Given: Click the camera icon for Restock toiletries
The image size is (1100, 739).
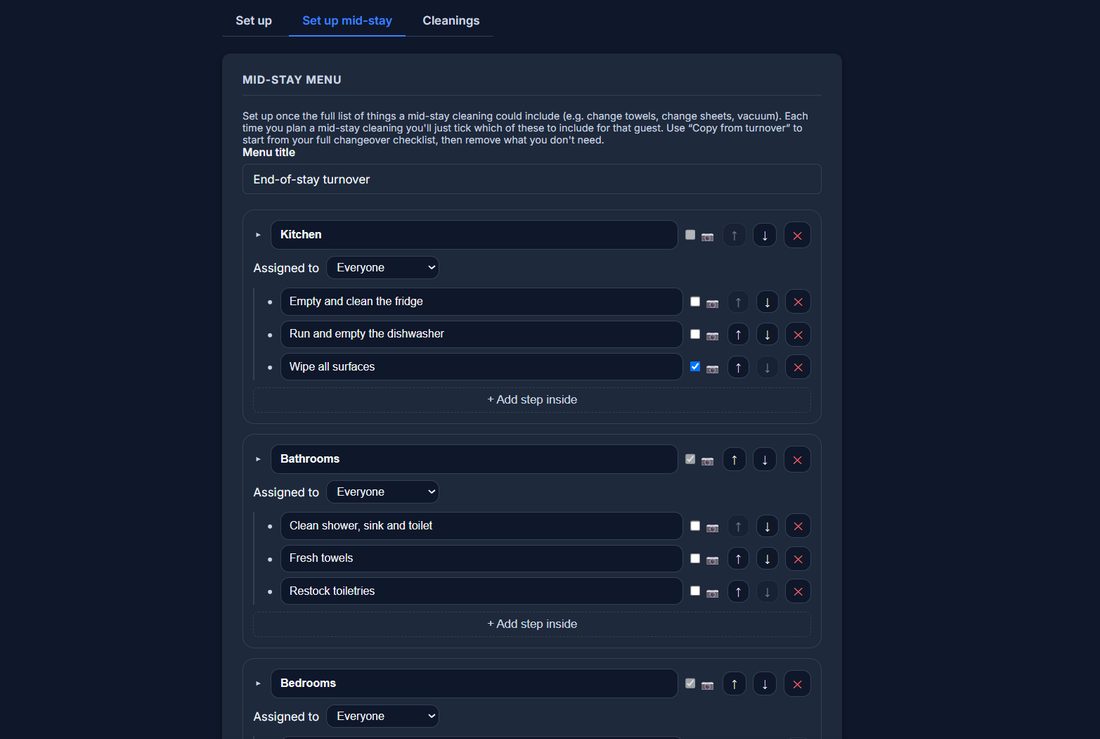Looking at the screenshot, I should (x=712, y=593).
